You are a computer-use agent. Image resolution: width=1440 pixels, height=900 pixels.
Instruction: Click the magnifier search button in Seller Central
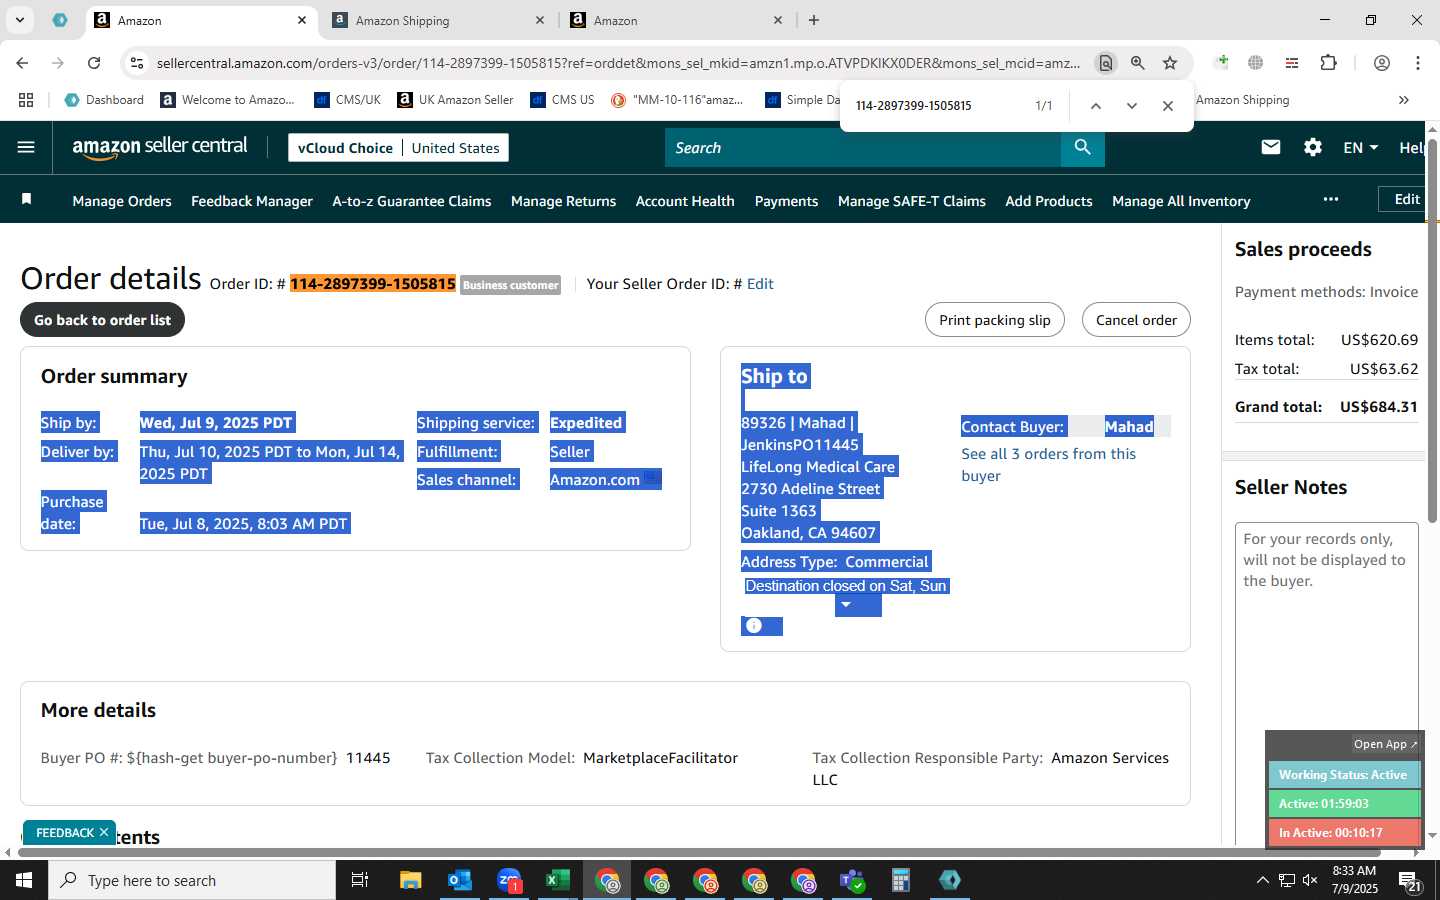pyautogui.click(x=1082, y=147)
